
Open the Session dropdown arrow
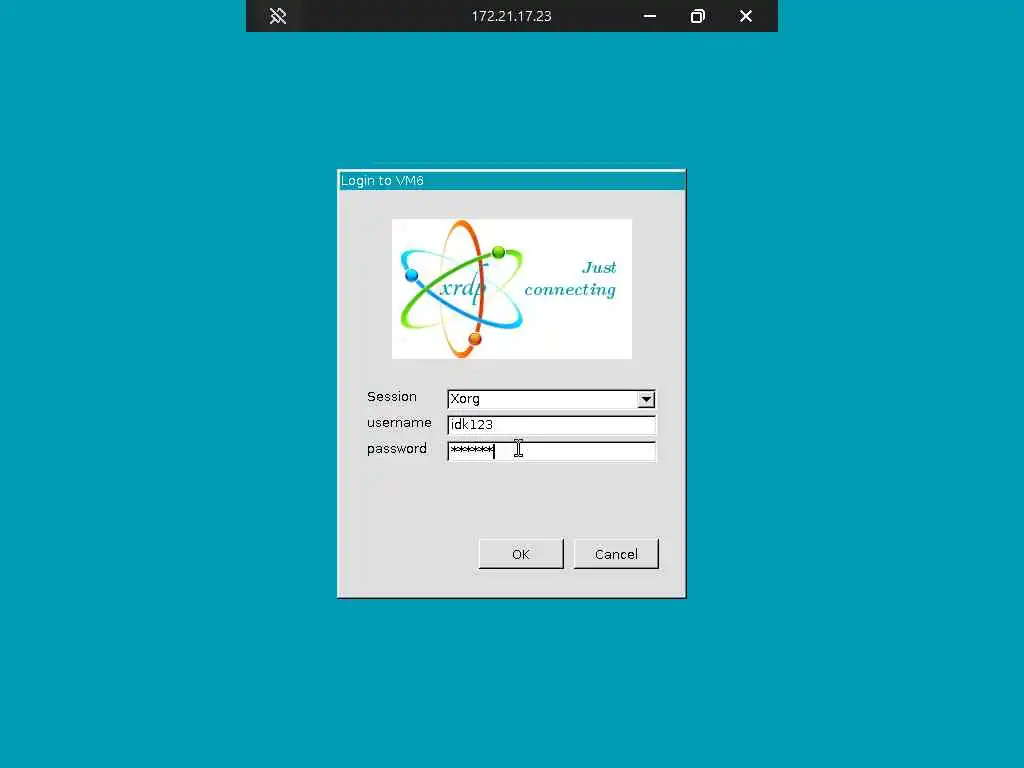coord(646,399)
